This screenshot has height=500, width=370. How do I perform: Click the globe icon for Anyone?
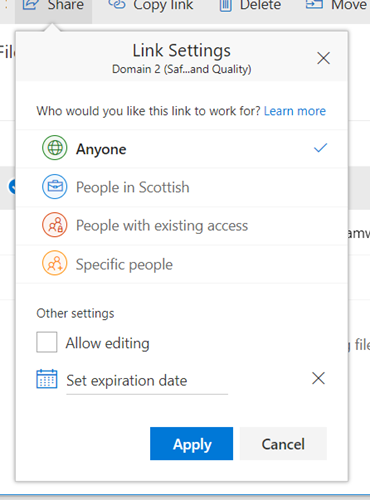[55, 148]
